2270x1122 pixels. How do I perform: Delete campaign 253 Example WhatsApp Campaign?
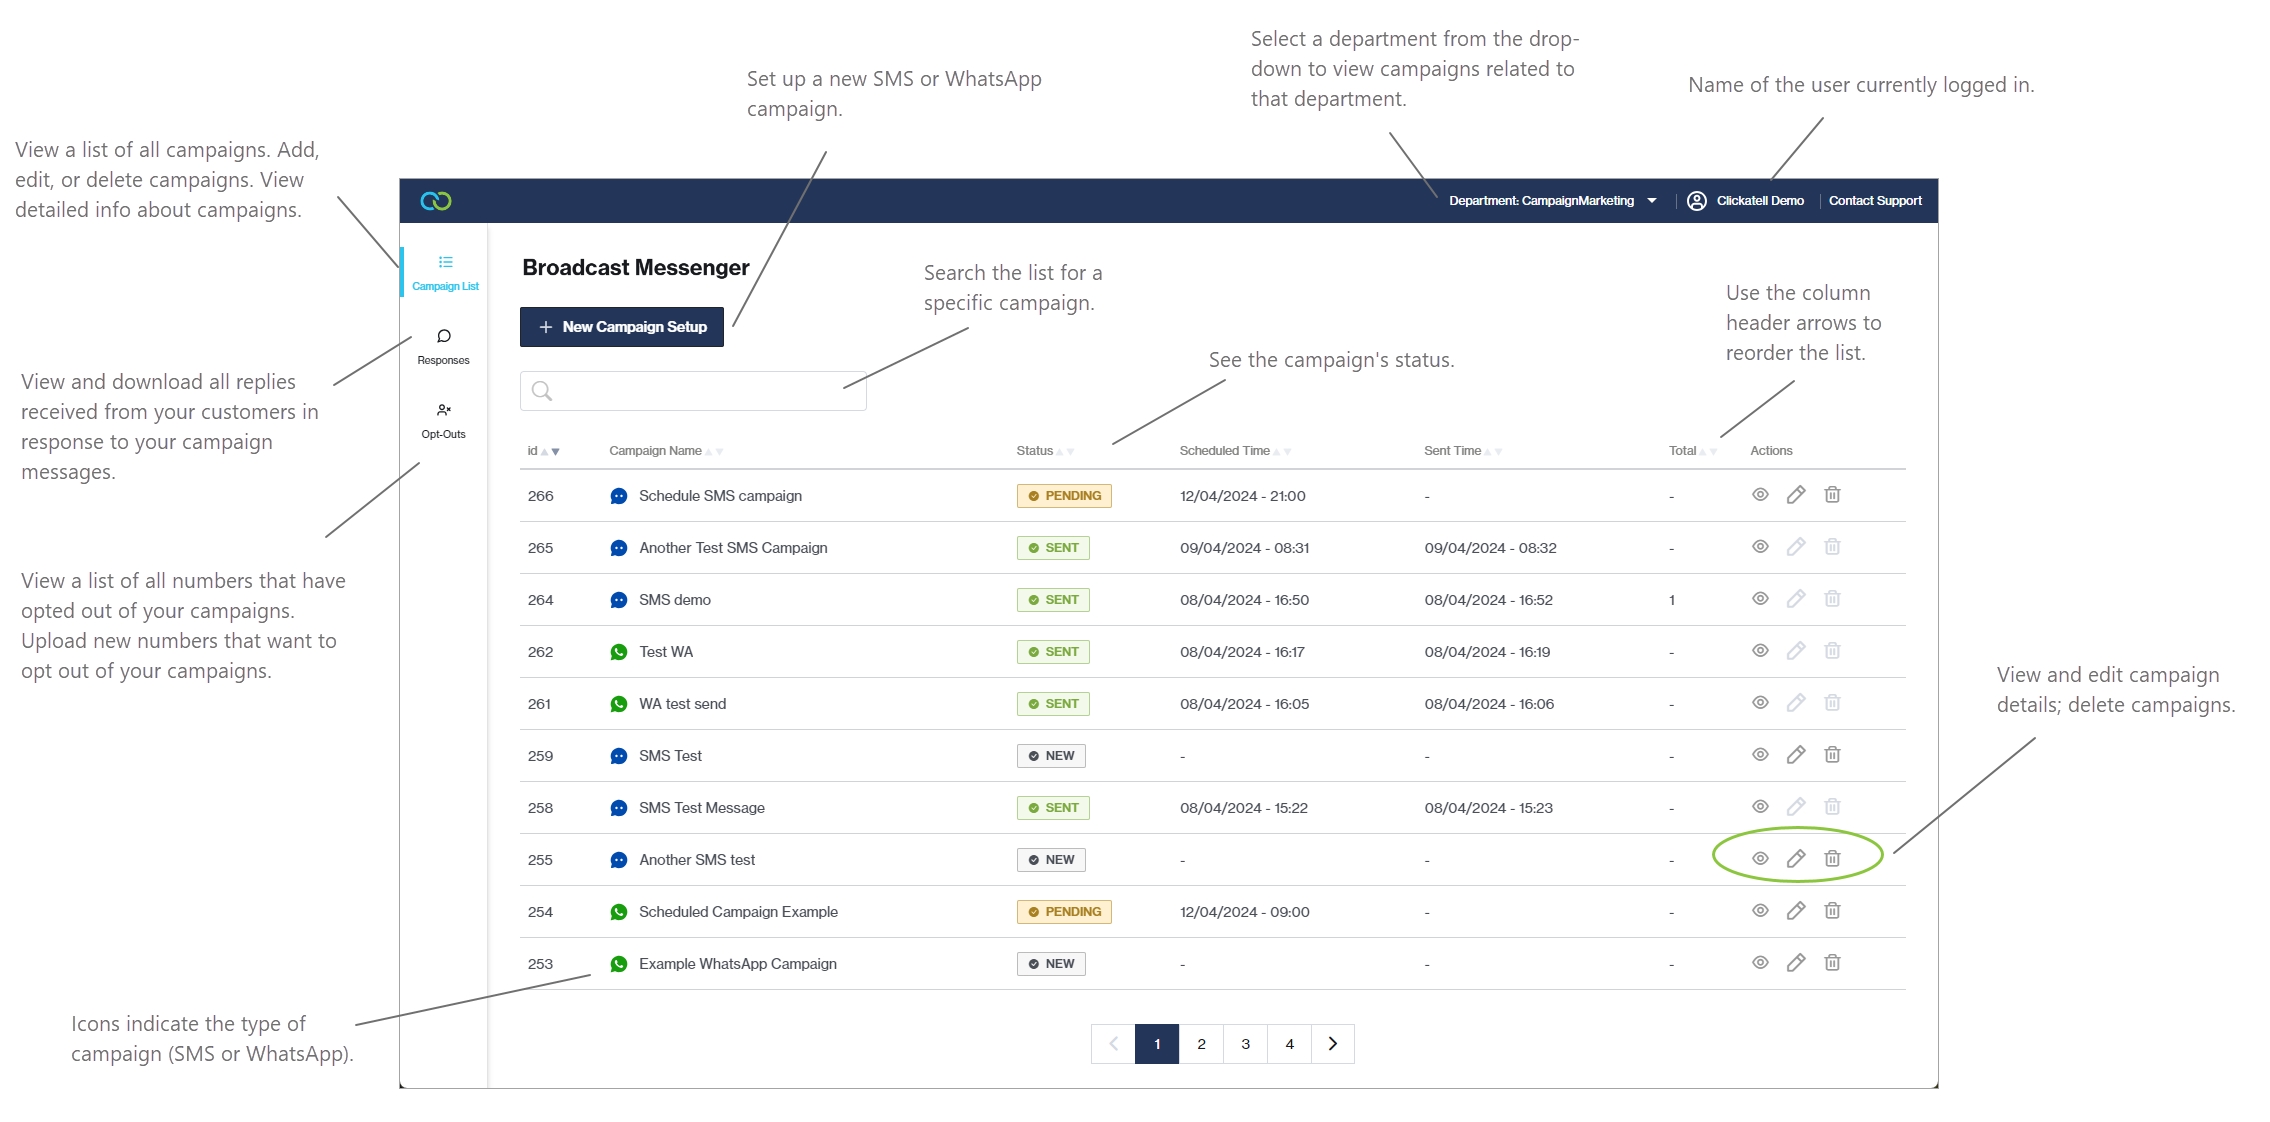[x=1832, y=963]
